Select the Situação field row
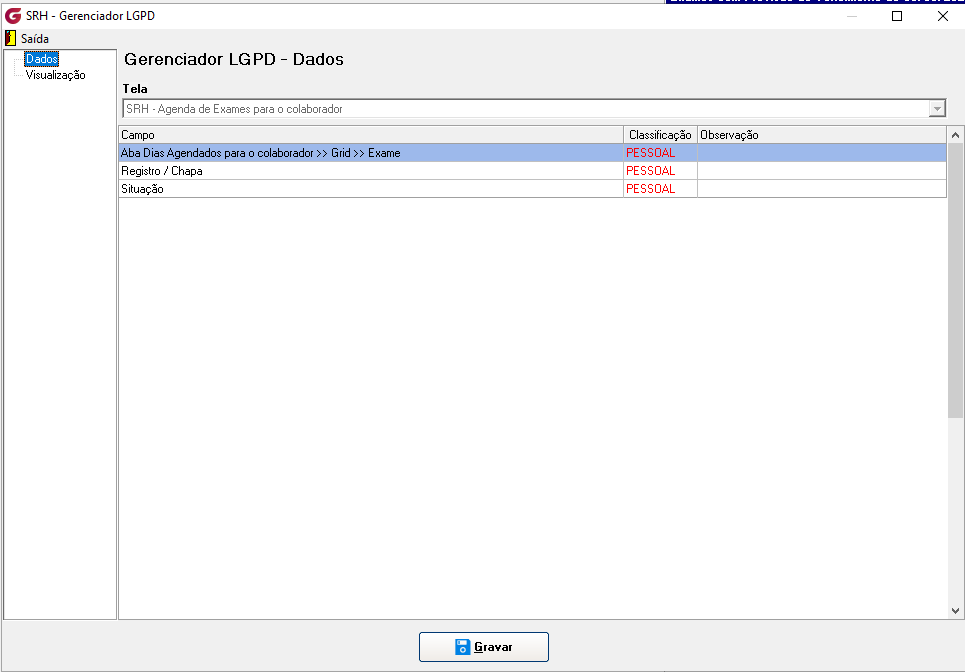 532,189
